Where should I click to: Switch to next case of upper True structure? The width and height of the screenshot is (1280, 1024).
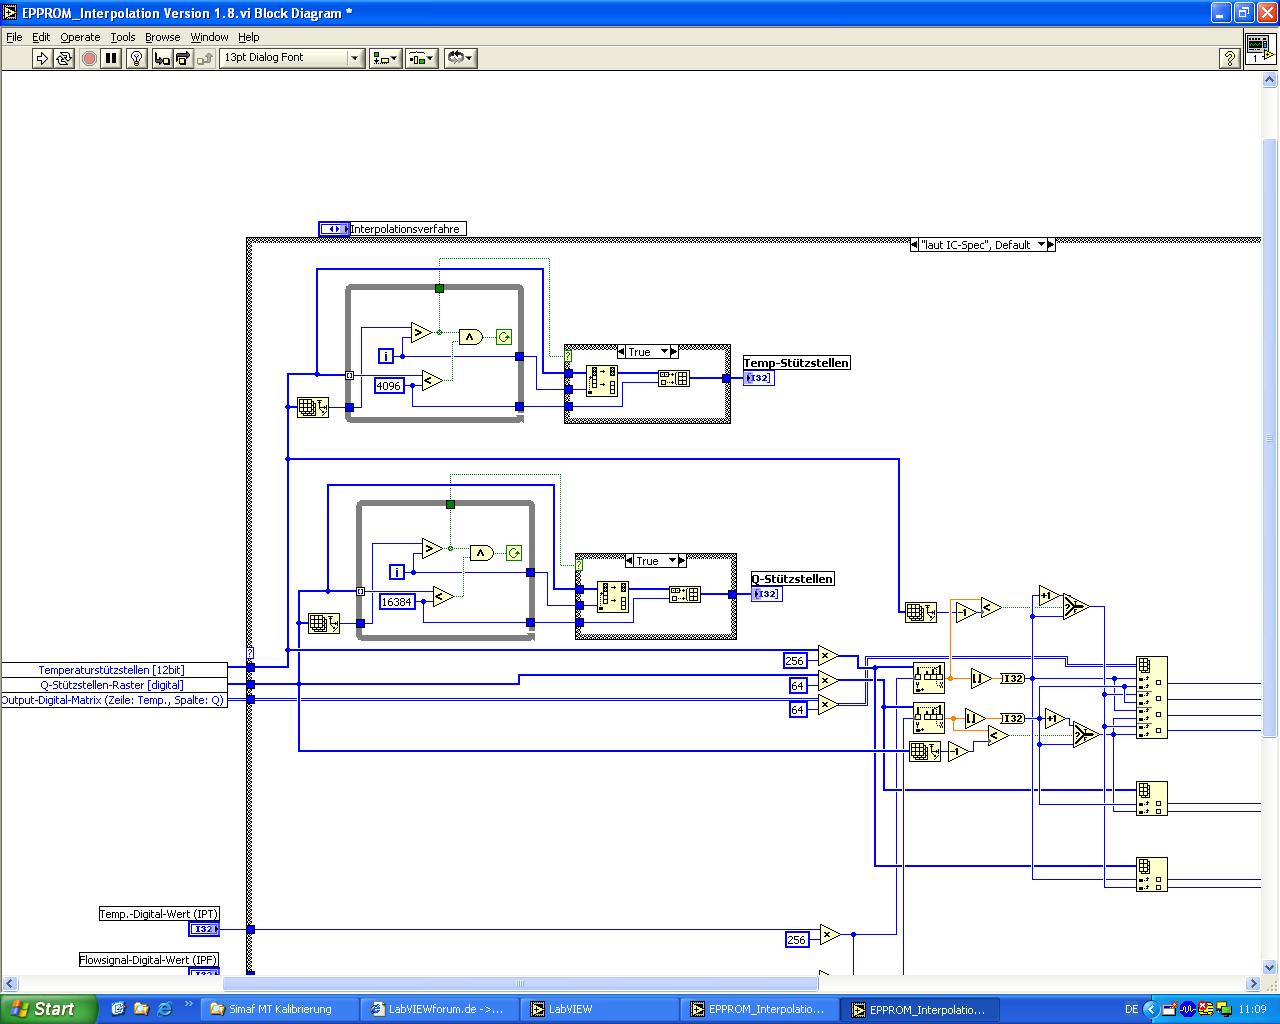674,352
